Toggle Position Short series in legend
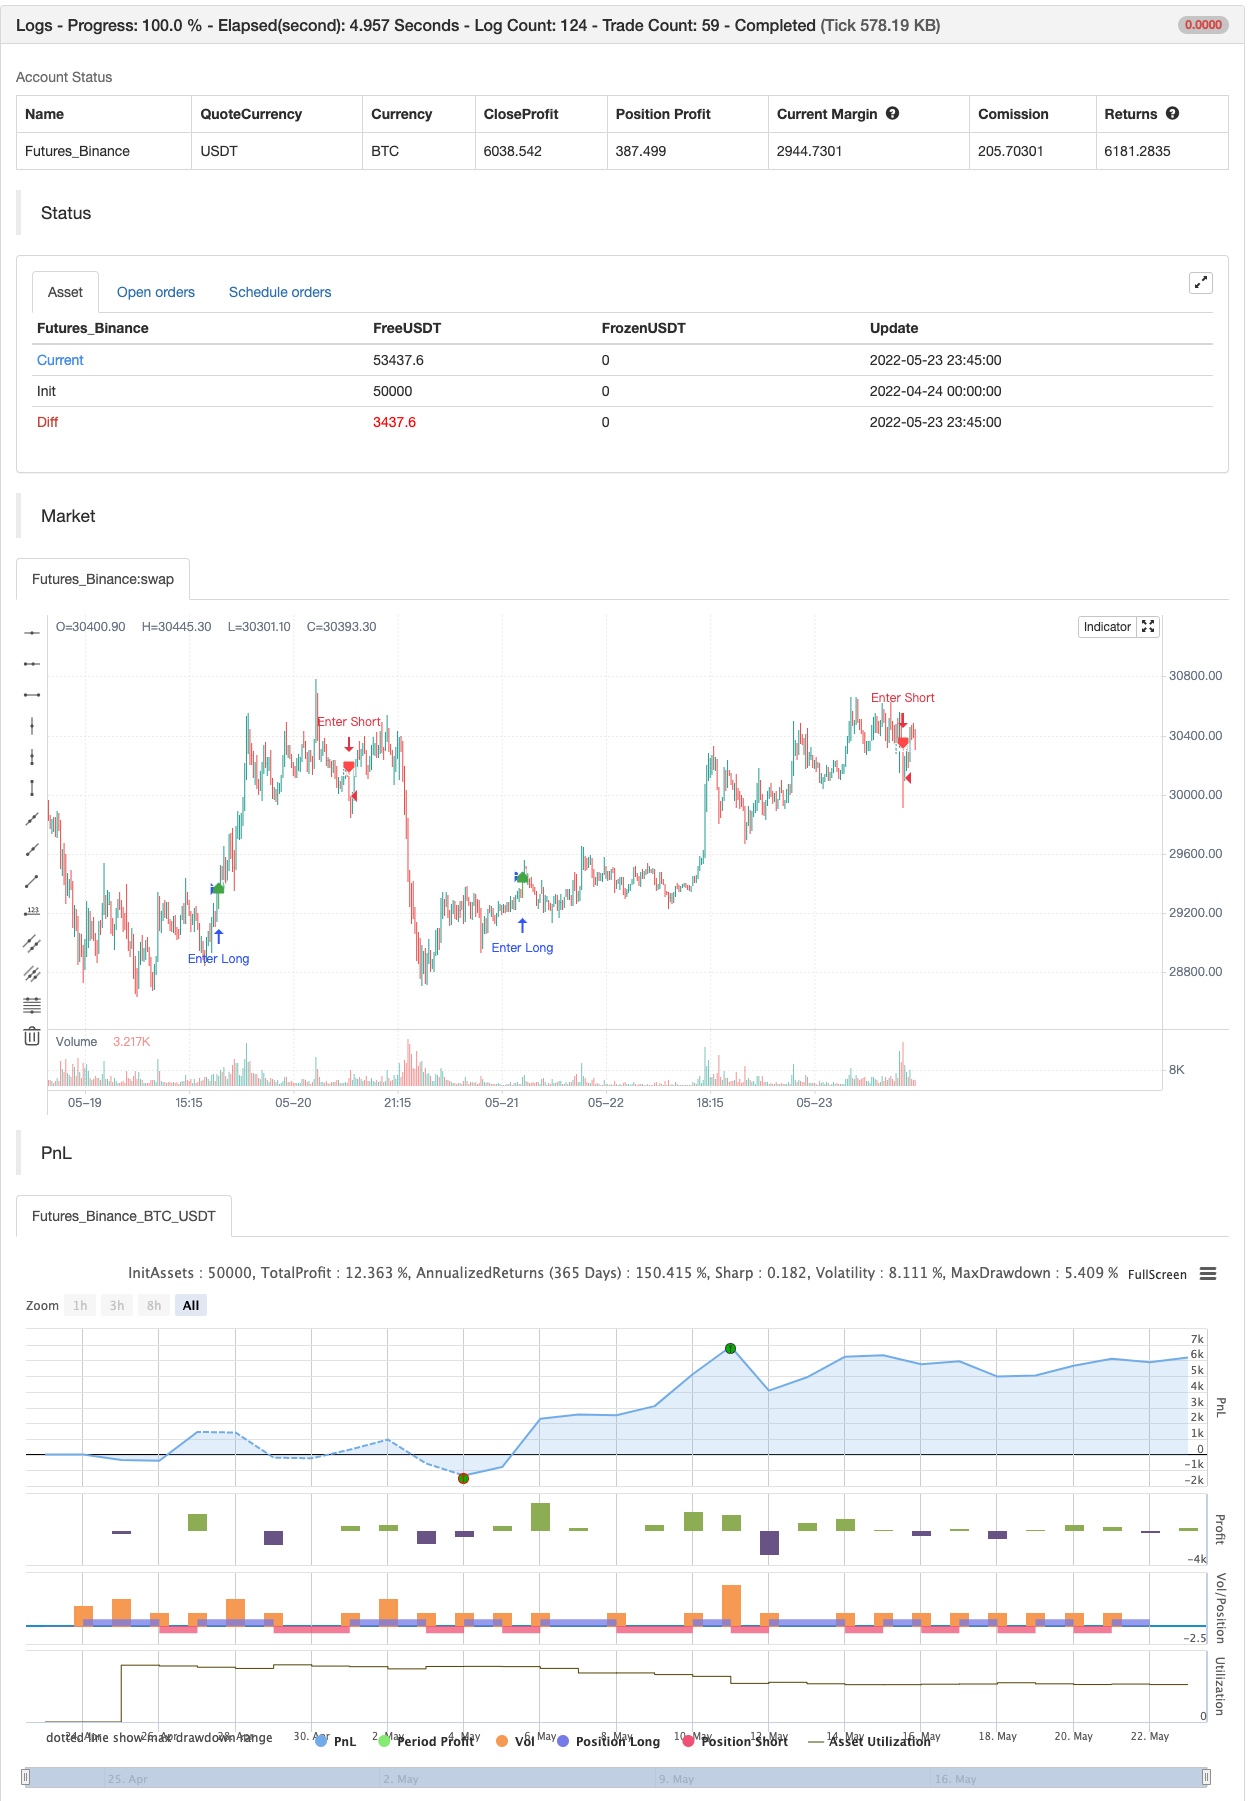This screenshot has width=1249, height=1801. click(x=735, y=1741)
